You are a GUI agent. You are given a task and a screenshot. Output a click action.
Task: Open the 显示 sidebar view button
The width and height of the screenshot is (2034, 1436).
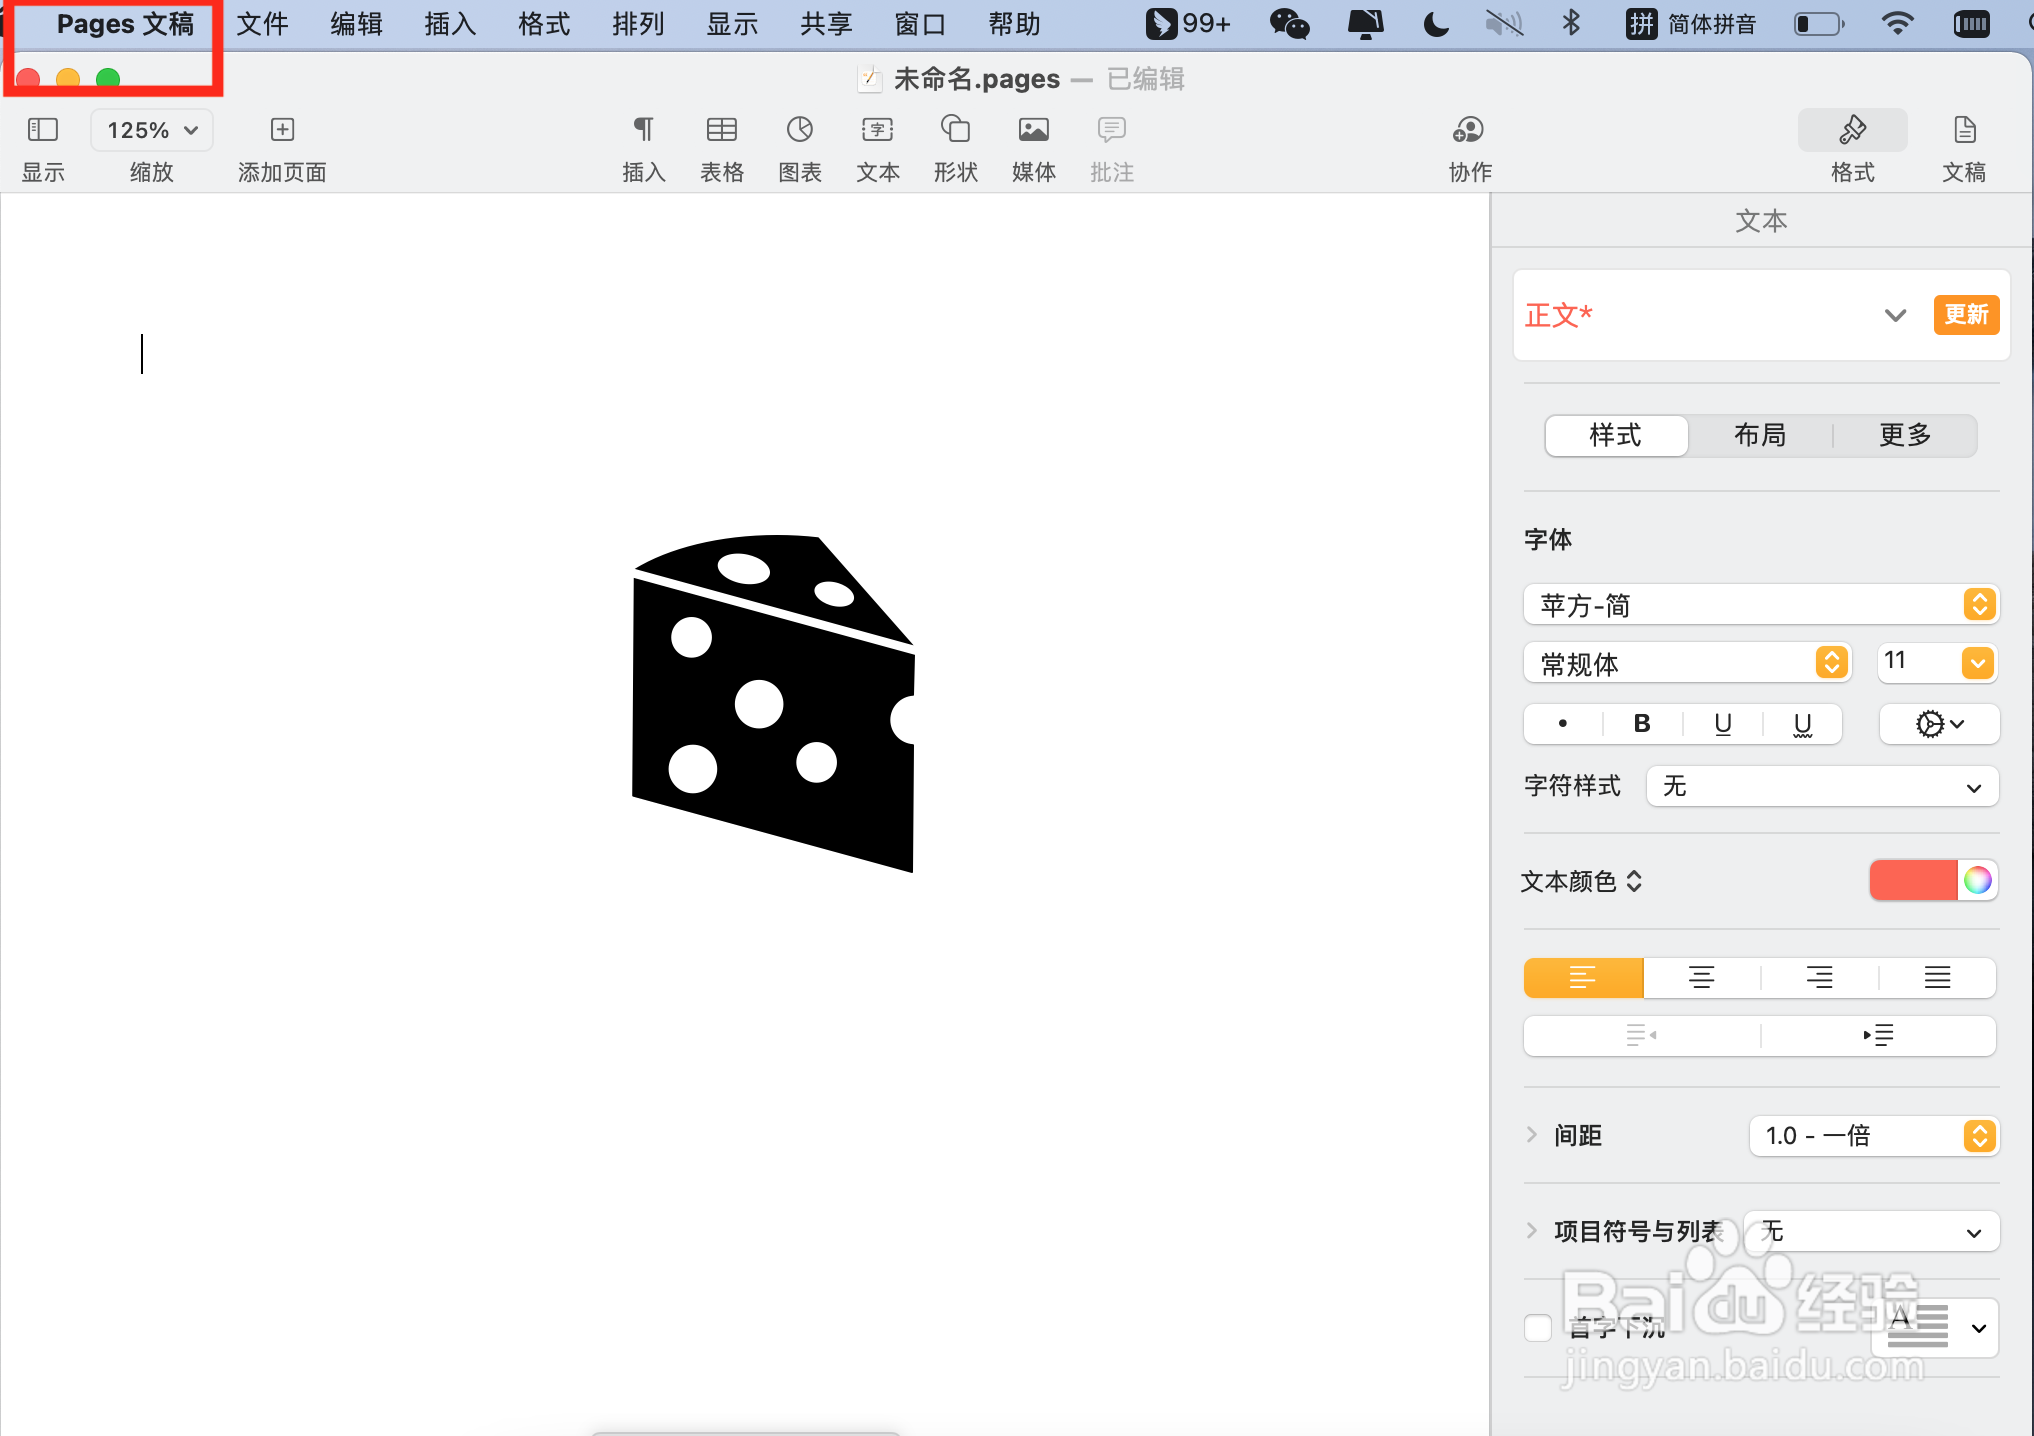(43, 130)
